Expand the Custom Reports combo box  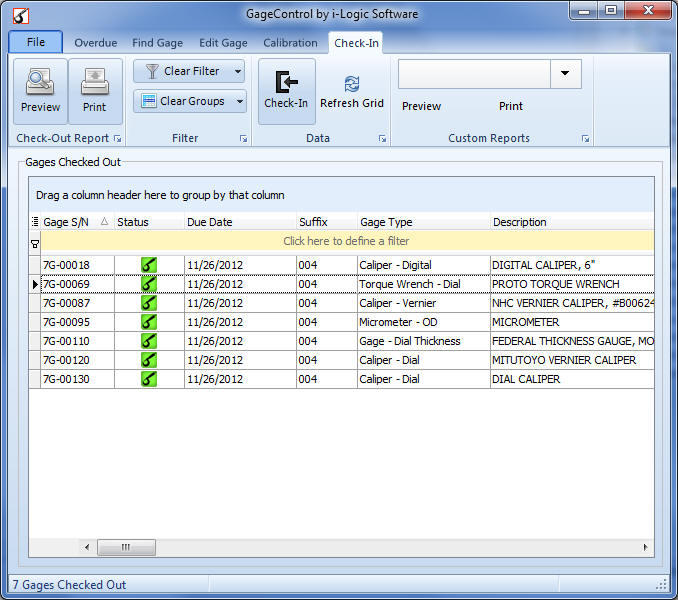[566, 73]
